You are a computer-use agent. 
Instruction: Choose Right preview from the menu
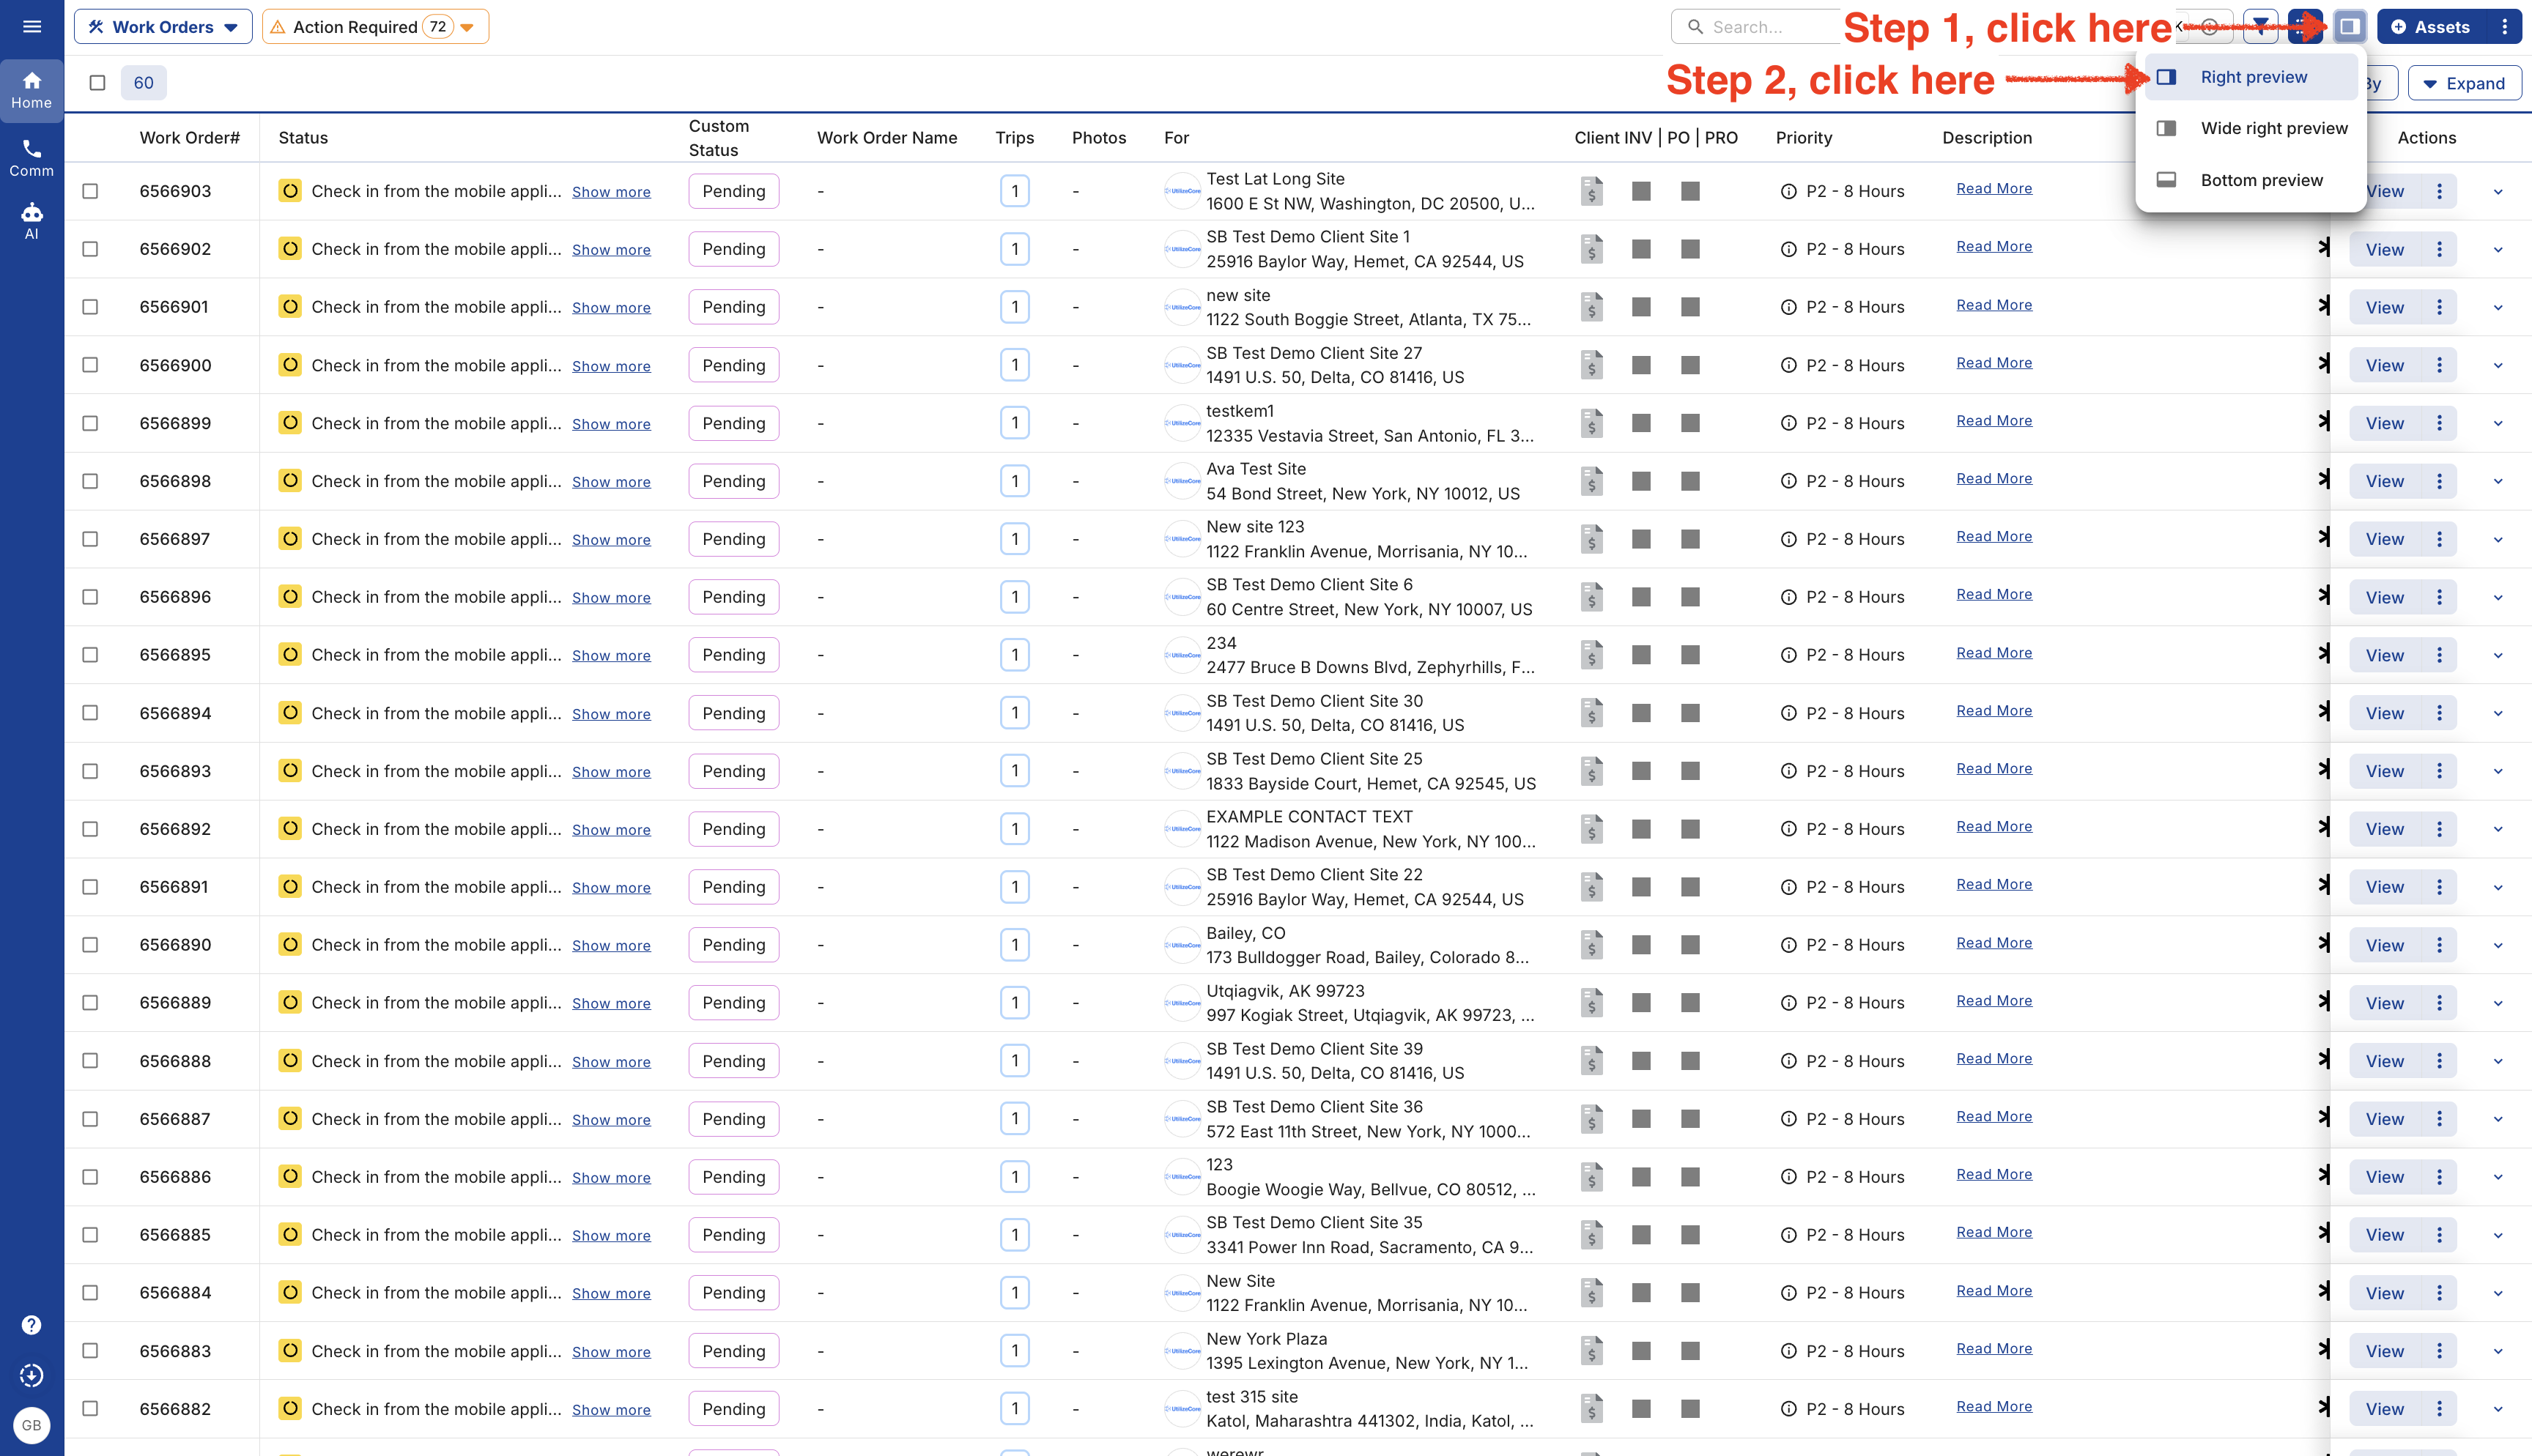coord(2250,77)
